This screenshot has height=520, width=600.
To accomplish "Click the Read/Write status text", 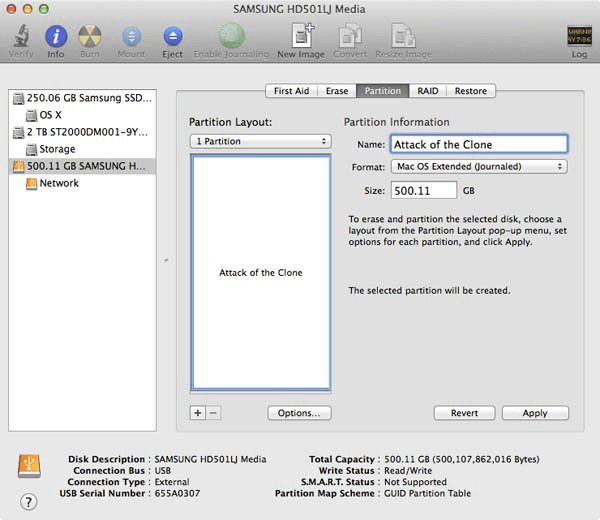I will pyautogui.click(x=408, y=471).
